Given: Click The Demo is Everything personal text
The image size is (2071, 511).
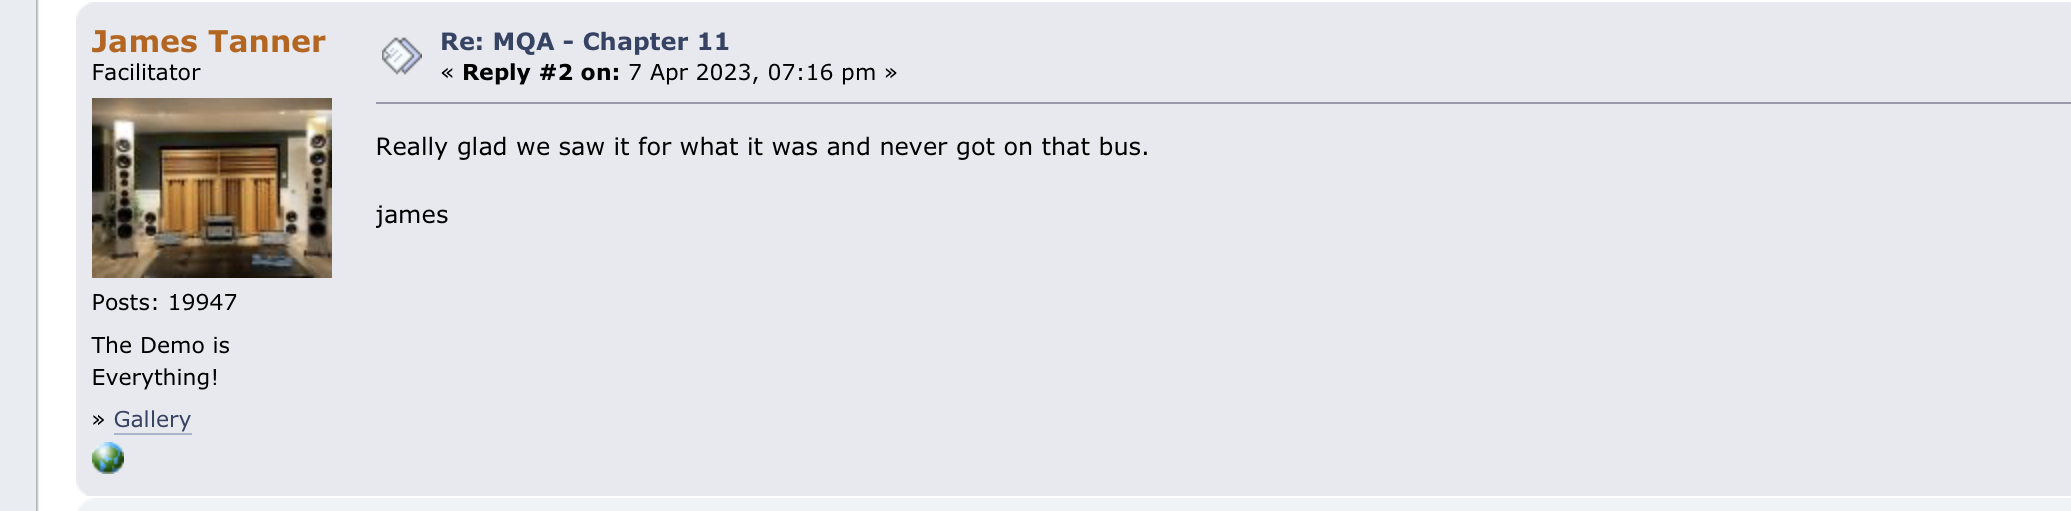Looking at the screenshot, I should pyautogui.click(x=160, y=361).
